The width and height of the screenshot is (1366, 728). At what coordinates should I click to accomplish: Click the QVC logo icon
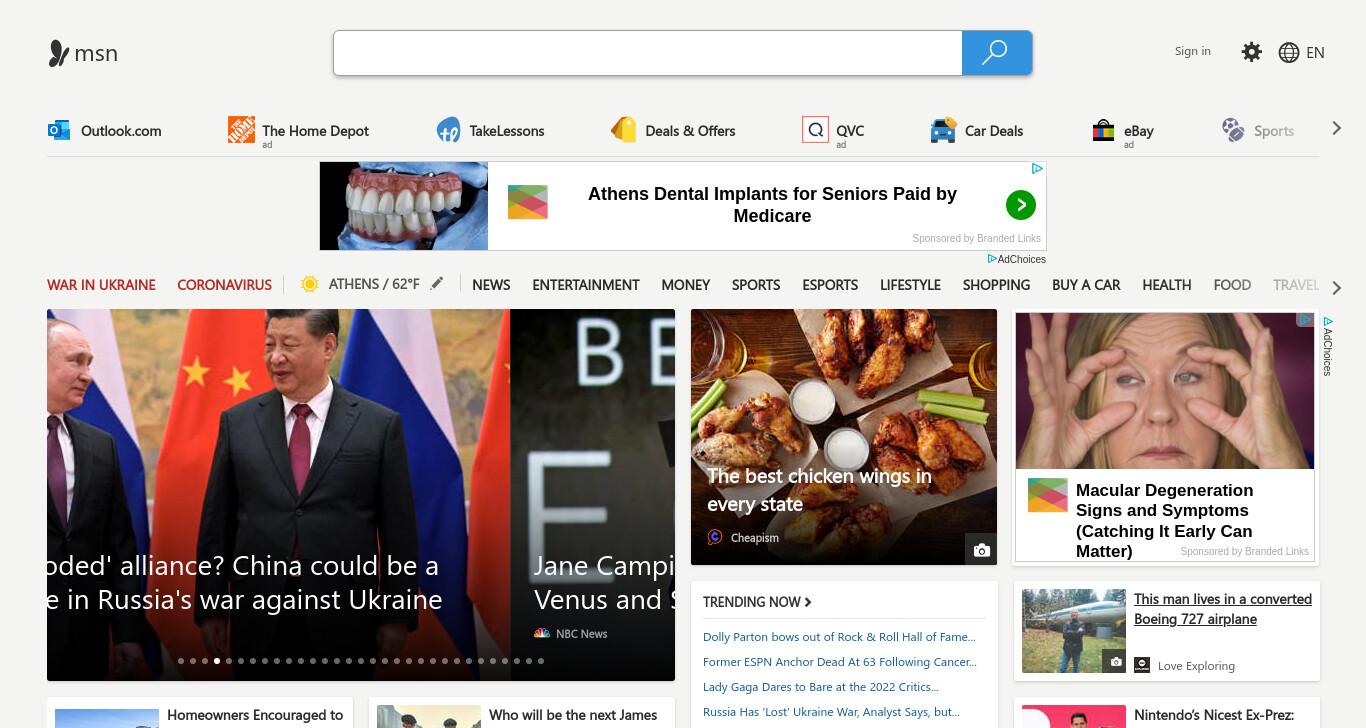815,130
